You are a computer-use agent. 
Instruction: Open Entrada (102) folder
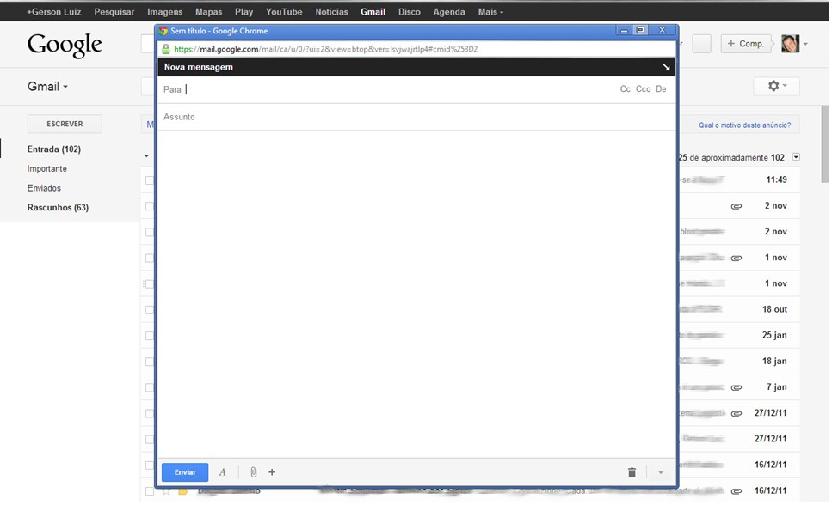[x=54, y=149]
